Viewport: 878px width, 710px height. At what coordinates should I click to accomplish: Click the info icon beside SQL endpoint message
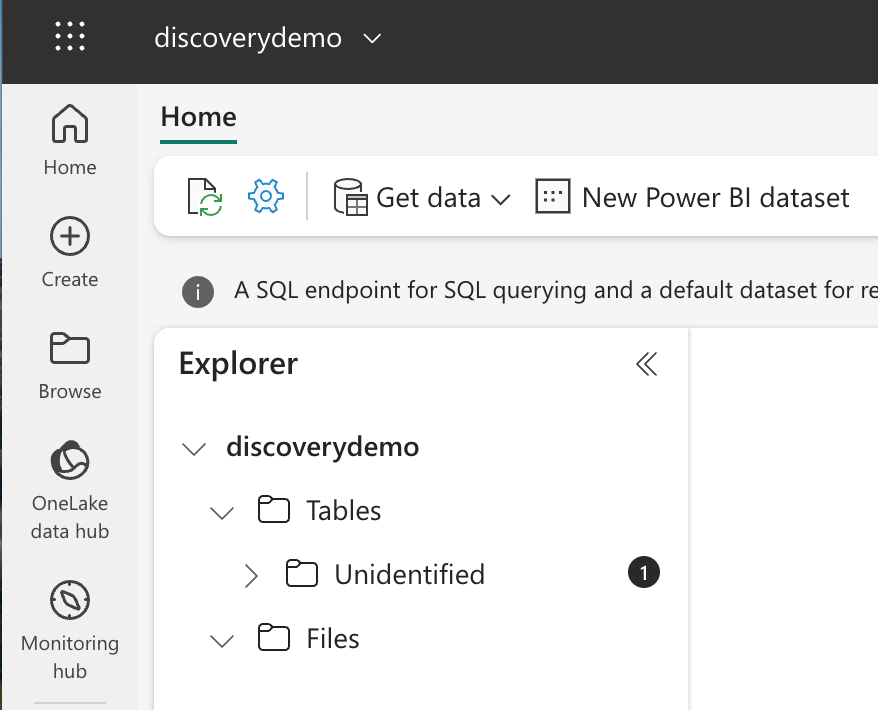[198, 292]
